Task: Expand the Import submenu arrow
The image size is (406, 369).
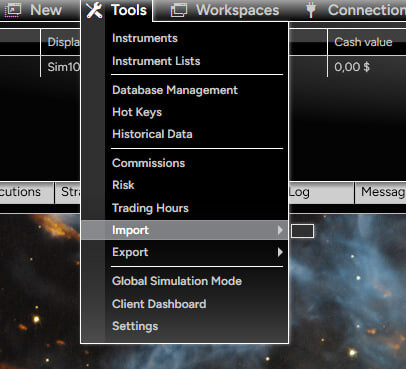Action: 280,230
